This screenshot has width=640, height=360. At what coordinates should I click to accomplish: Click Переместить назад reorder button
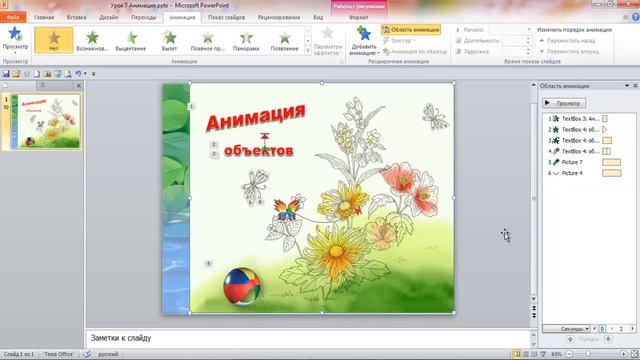pyautogui.click(x=567, y=40)
